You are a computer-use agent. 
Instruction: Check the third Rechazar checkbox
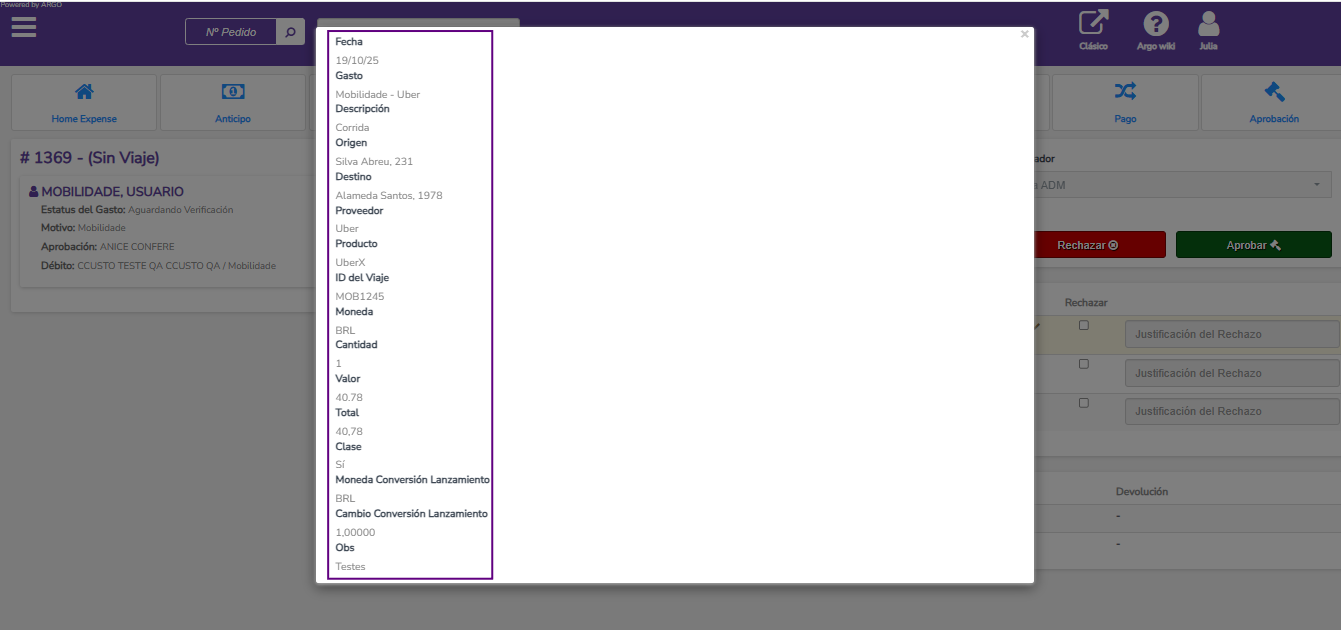(x=1083, y=403)
